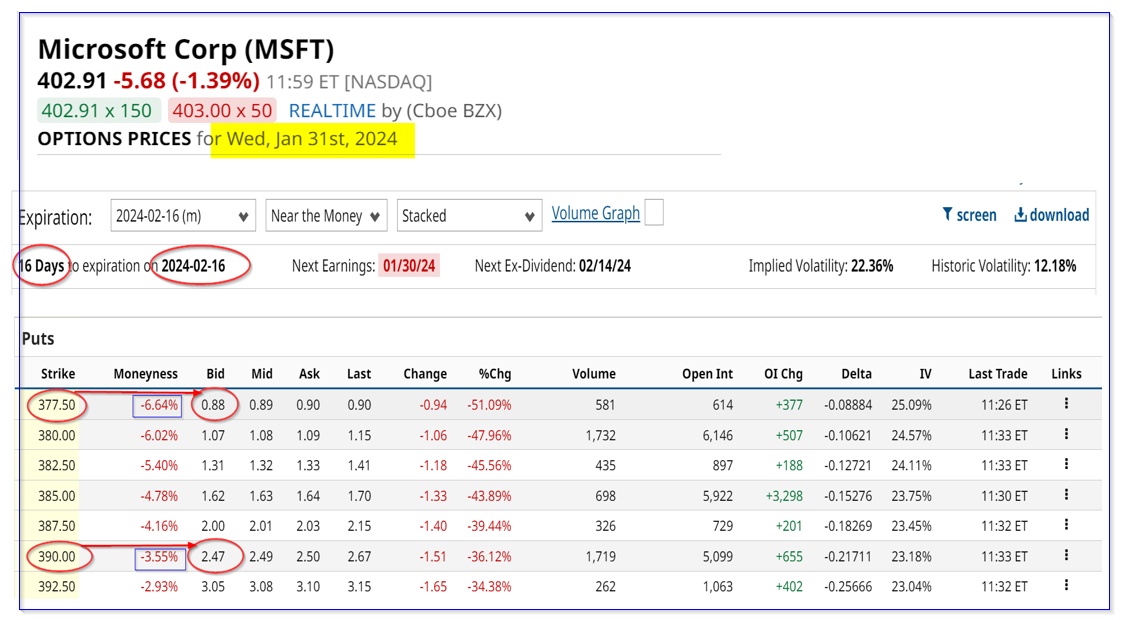Click the 2.47 bid price
This screenshot has height=620, width=1122.
click(x=213, y=556)
